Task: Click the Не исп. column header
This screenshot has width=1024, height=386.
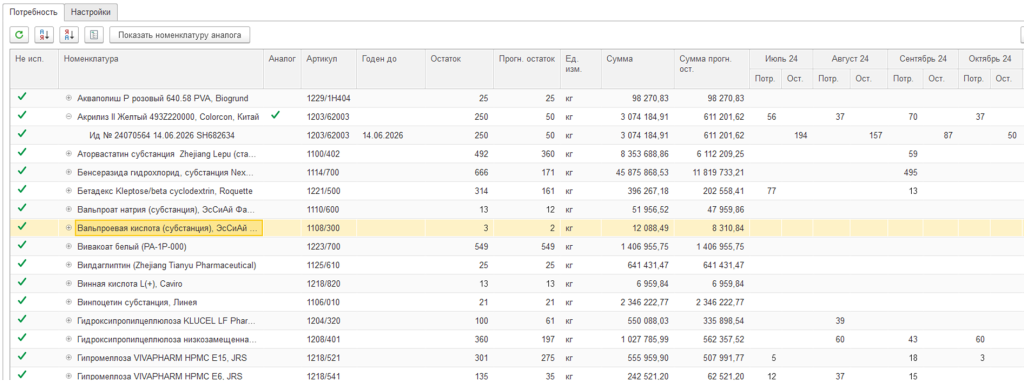Action: click(34, 69)
